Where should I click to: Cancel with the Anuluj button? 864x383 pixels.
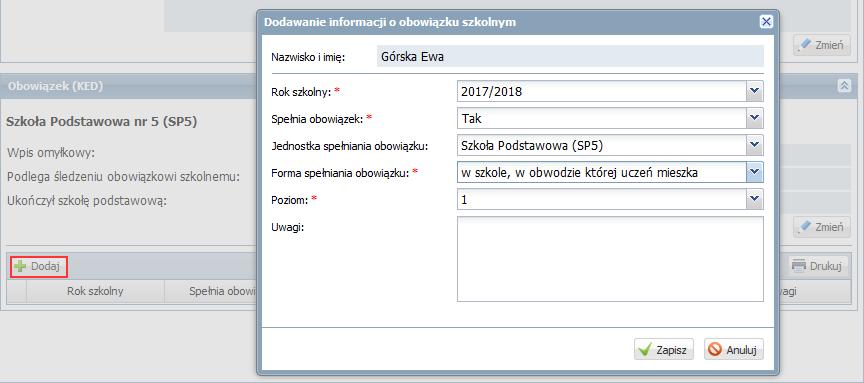pyautogui.click(x=734, y=349)
